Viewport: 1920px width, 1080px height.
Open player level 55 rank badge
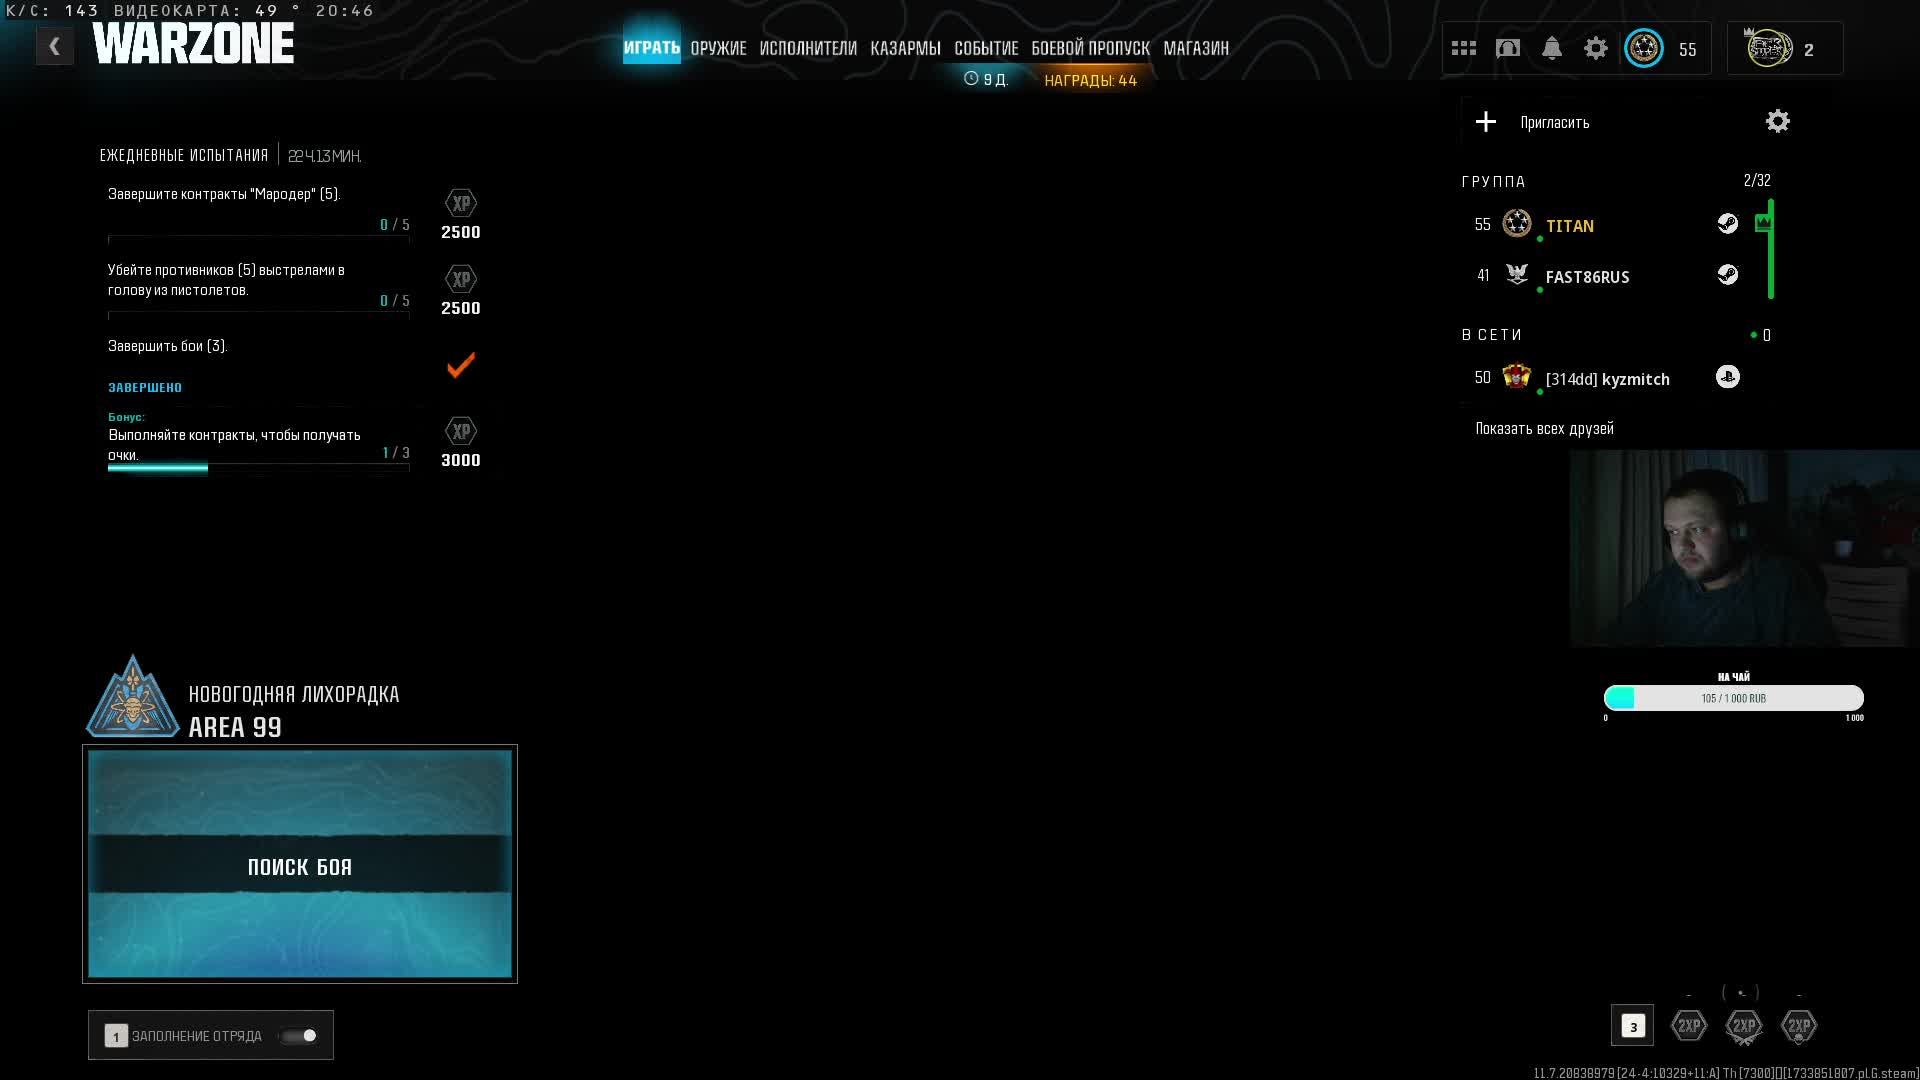[1644, 48]
